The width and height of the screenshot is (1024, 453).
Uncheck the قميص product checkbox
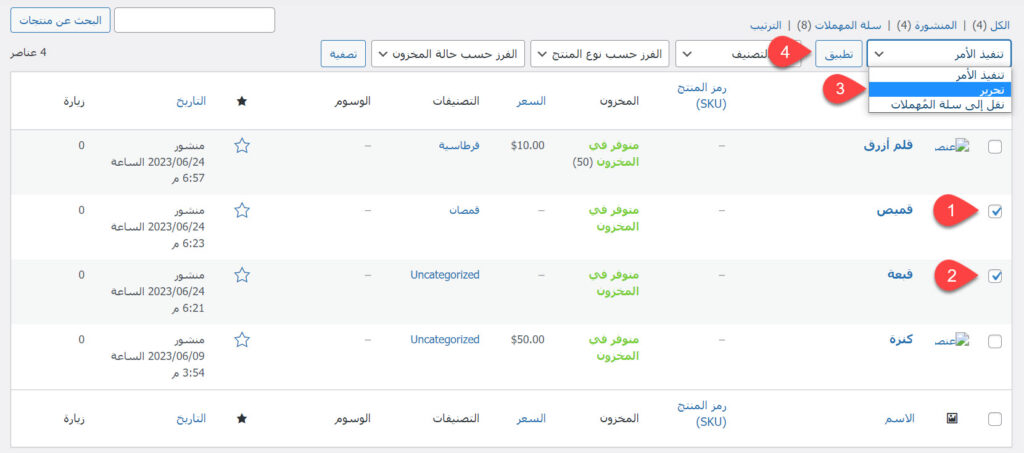pyautogui.click(x=994, y=211)
